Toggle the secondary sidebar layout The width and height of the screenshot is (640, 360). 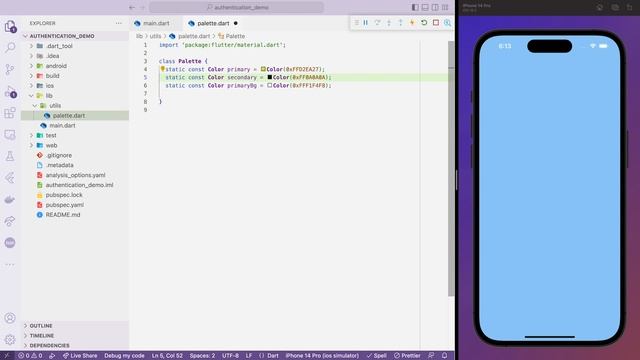click(x=435, y=7)
